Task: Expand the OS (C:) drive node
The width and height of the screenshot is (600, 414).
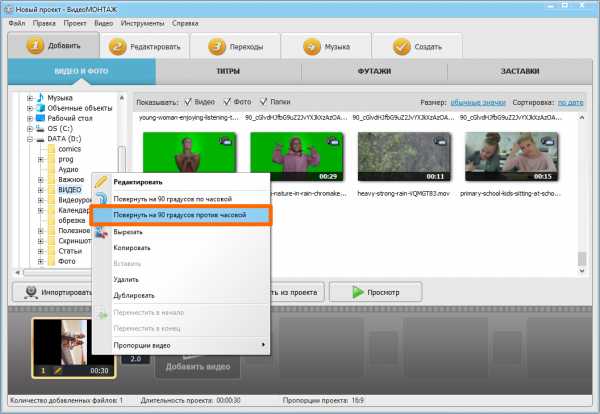Action: point(30,128)
